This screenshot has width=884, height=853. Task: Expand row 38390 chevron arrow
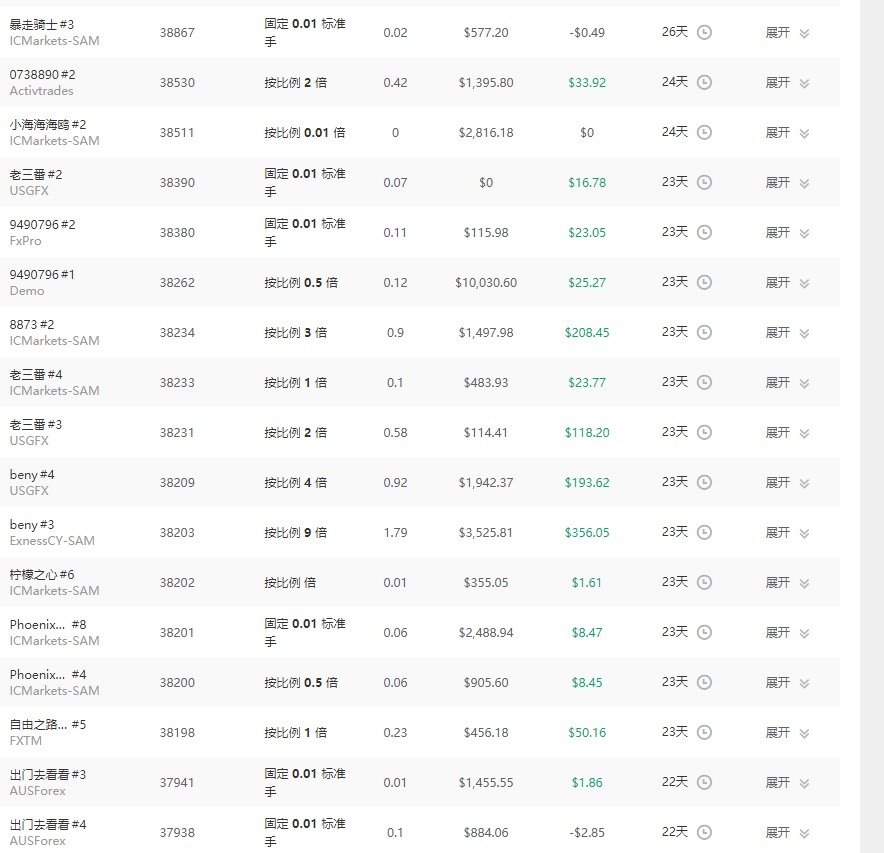pos(805,183)
